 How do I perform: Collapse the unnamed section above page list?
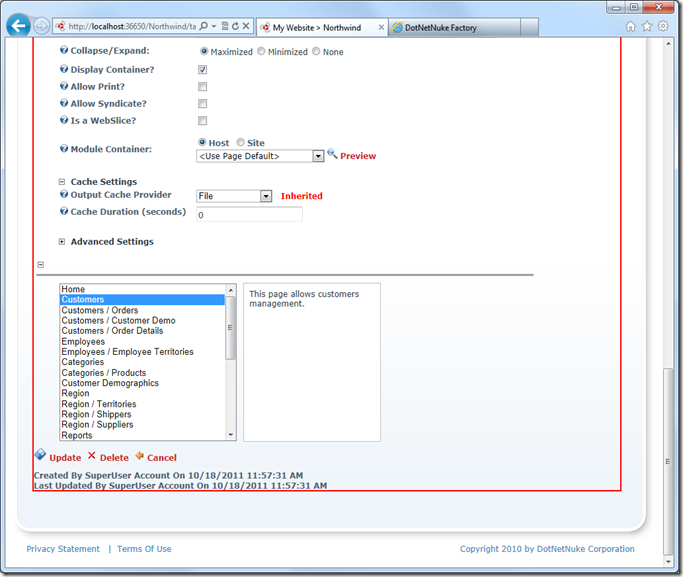click(x=41, y=265)
